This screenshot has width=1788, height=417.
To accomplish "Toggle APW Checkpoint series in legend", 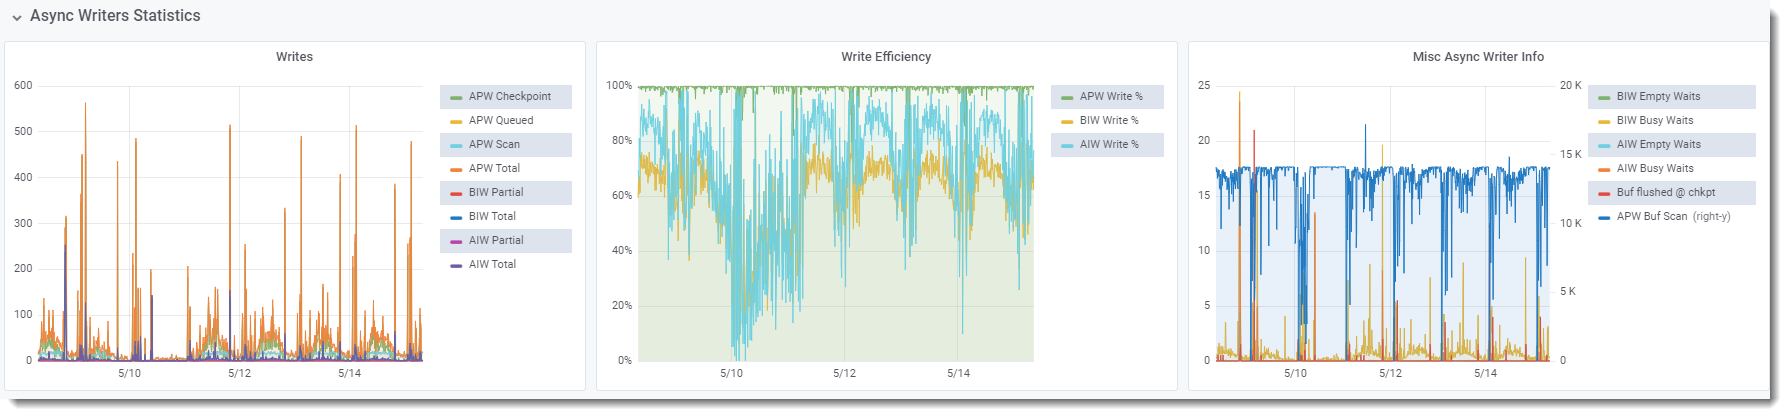I will pos(509,97).
